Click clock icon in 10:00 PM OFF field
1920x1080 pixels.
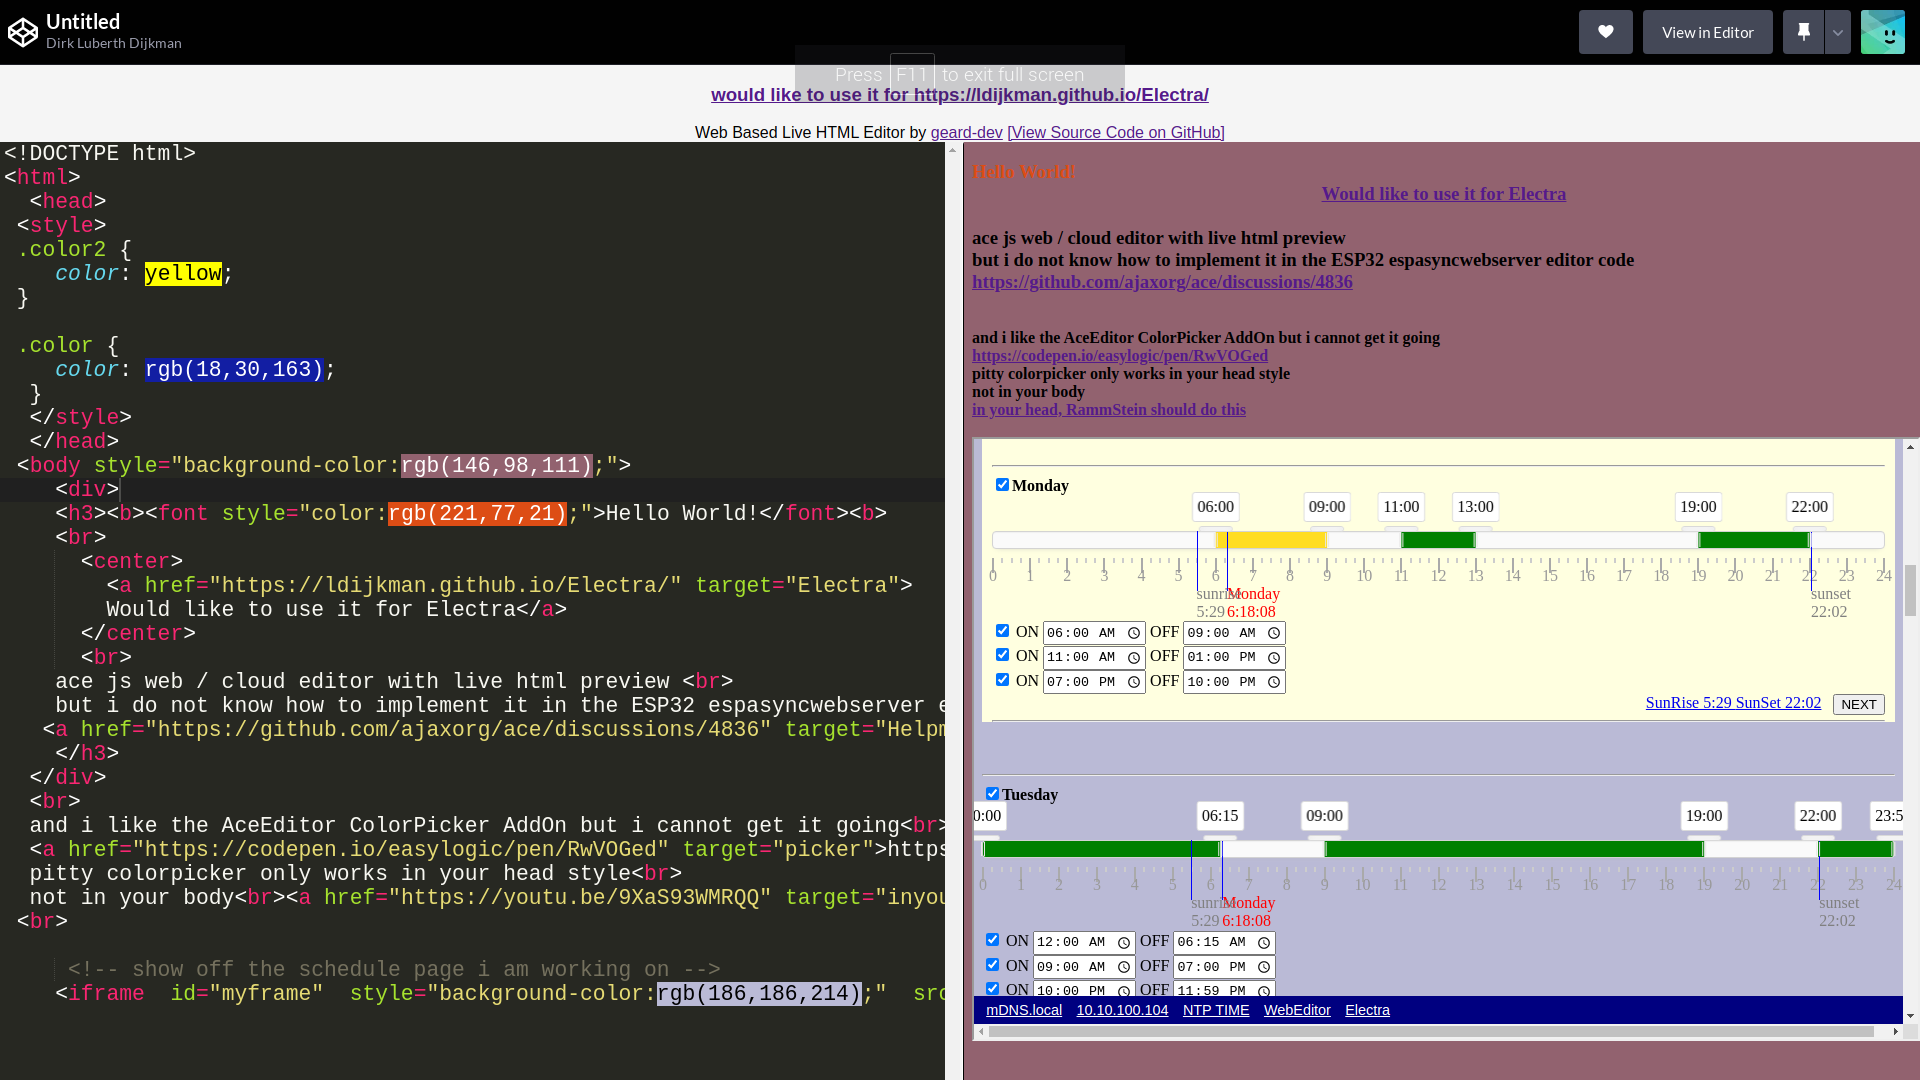pyautogui.click(x=1273, y=682)
